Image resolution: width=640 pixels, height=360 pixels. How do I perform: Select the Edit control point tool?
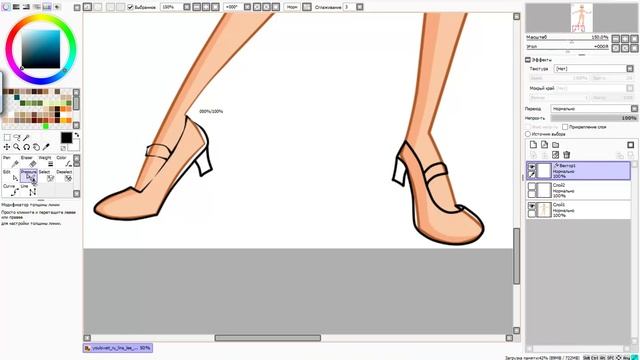[11, 176]
